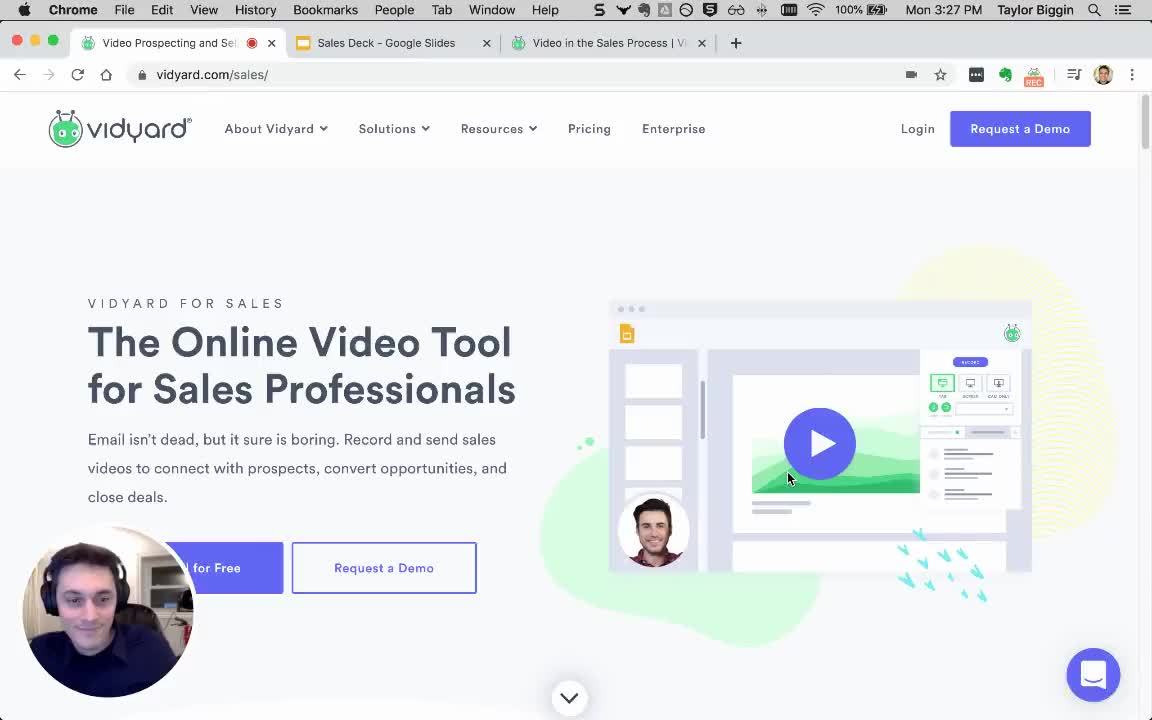1152x720 pixels.
Task: Click the browser home icon
Action: click(106, 74)
